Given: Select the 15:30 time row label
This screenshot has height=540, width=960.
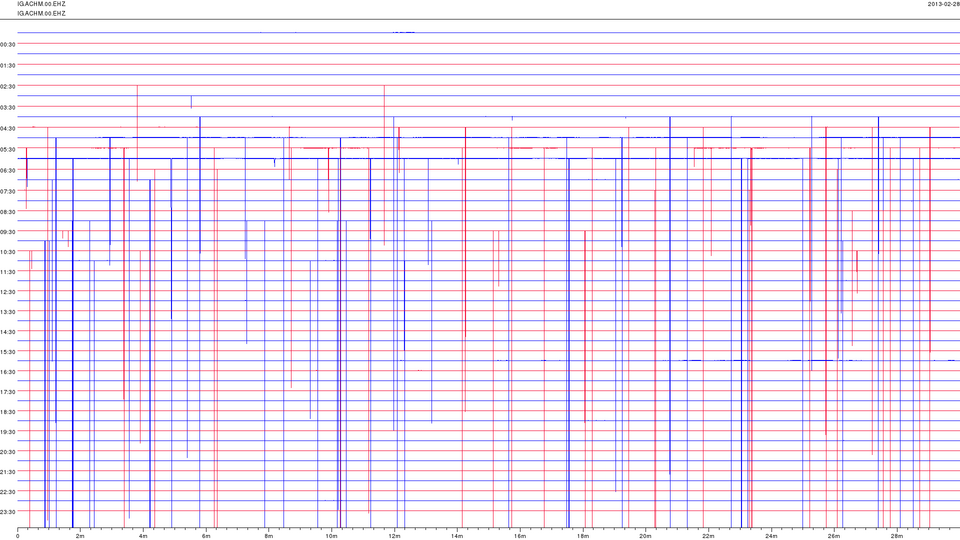Looking at the screenshot, I should [8, 352].
